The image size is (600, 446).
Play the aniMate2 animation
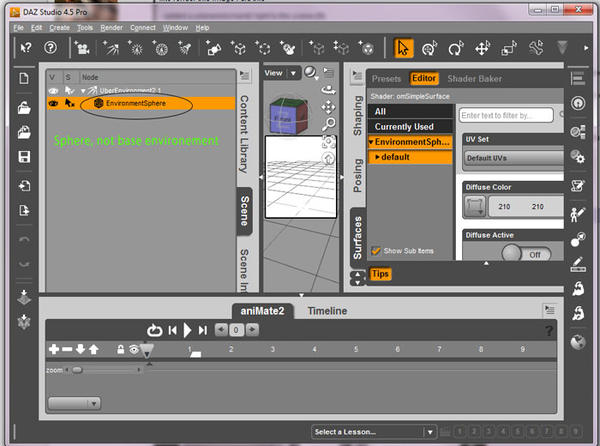pyautogui.click(x=187, y=330)
